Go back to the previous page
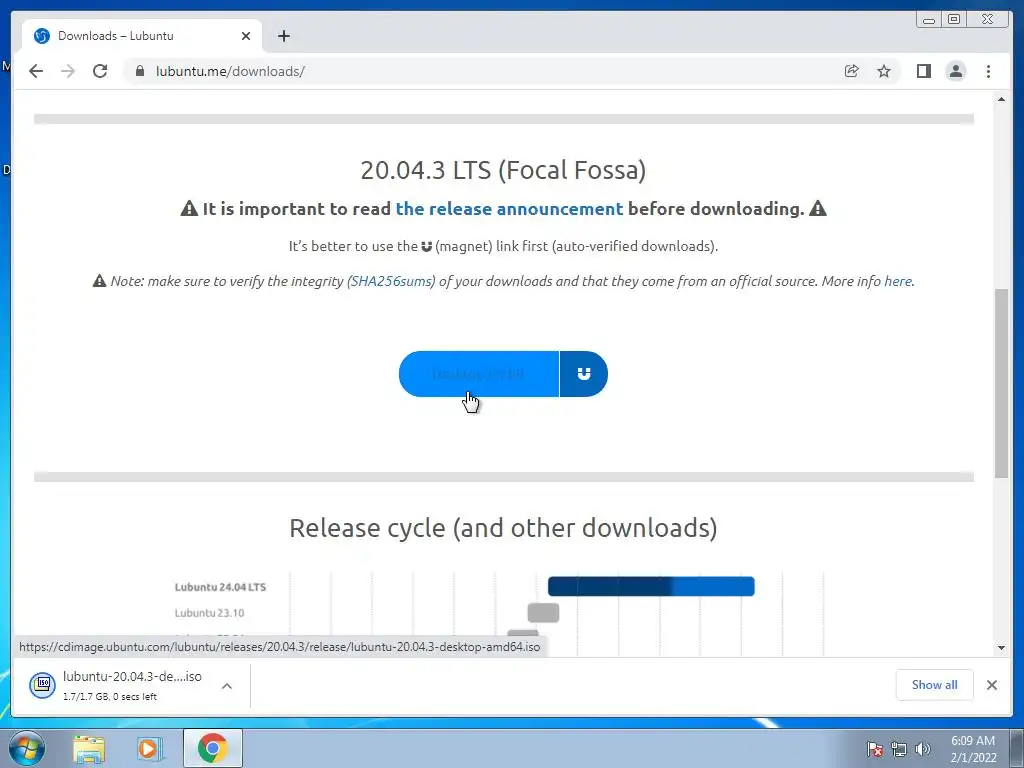This screenshot has width=1024, height=768. [x=36, y=71]
